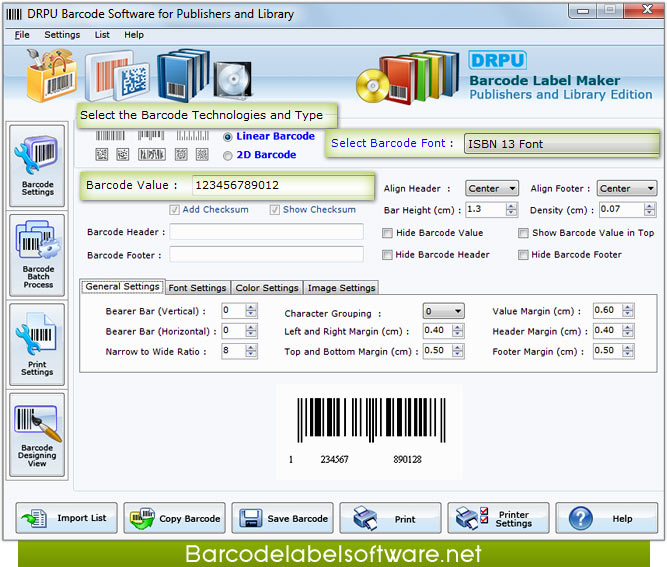The width and height of the screenshot is (667, 567).
Task: Click the CD case header icon
Action: coord(233,79)
